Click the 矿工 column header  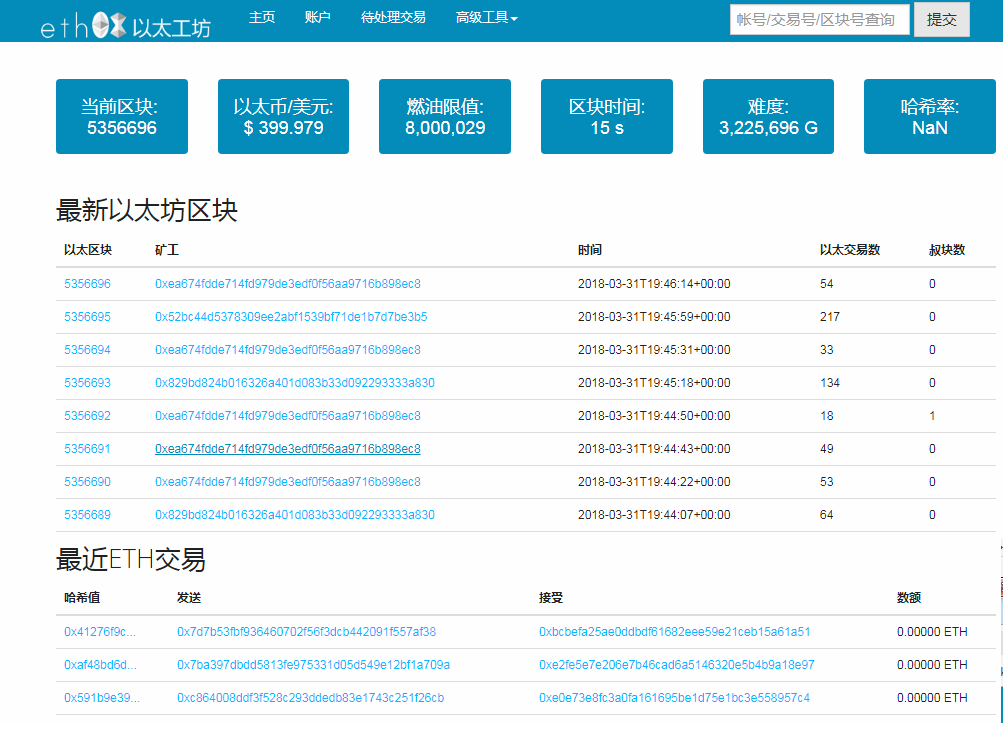point(167,250)
